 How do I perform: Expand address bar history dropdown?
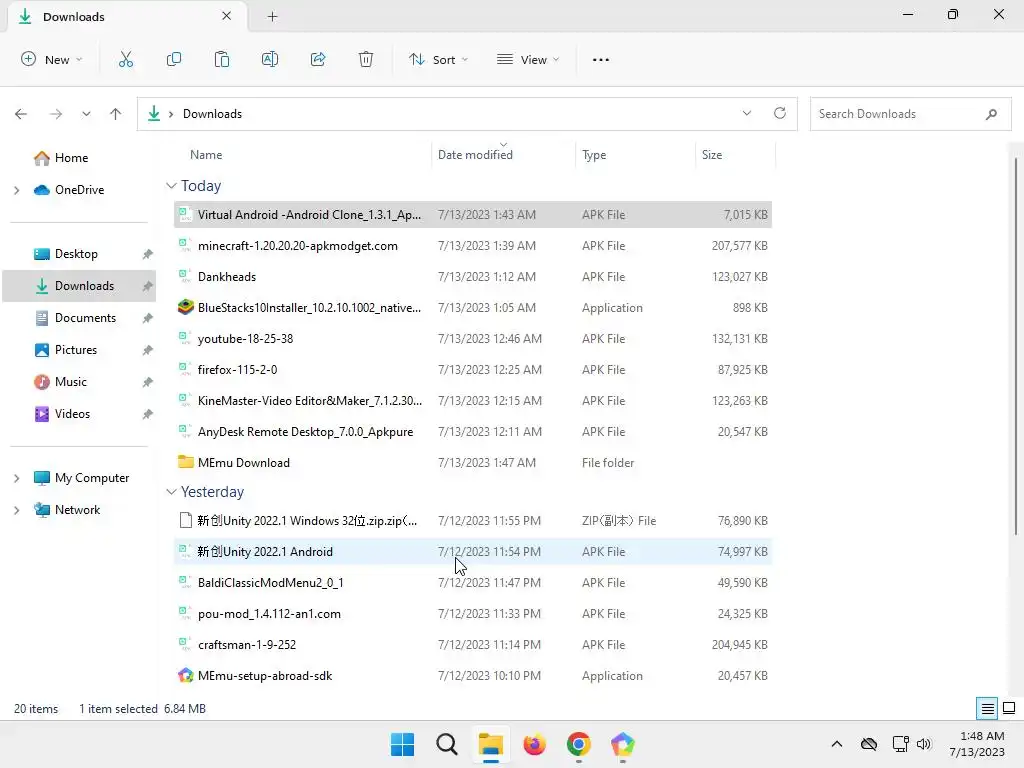(746, 114)
